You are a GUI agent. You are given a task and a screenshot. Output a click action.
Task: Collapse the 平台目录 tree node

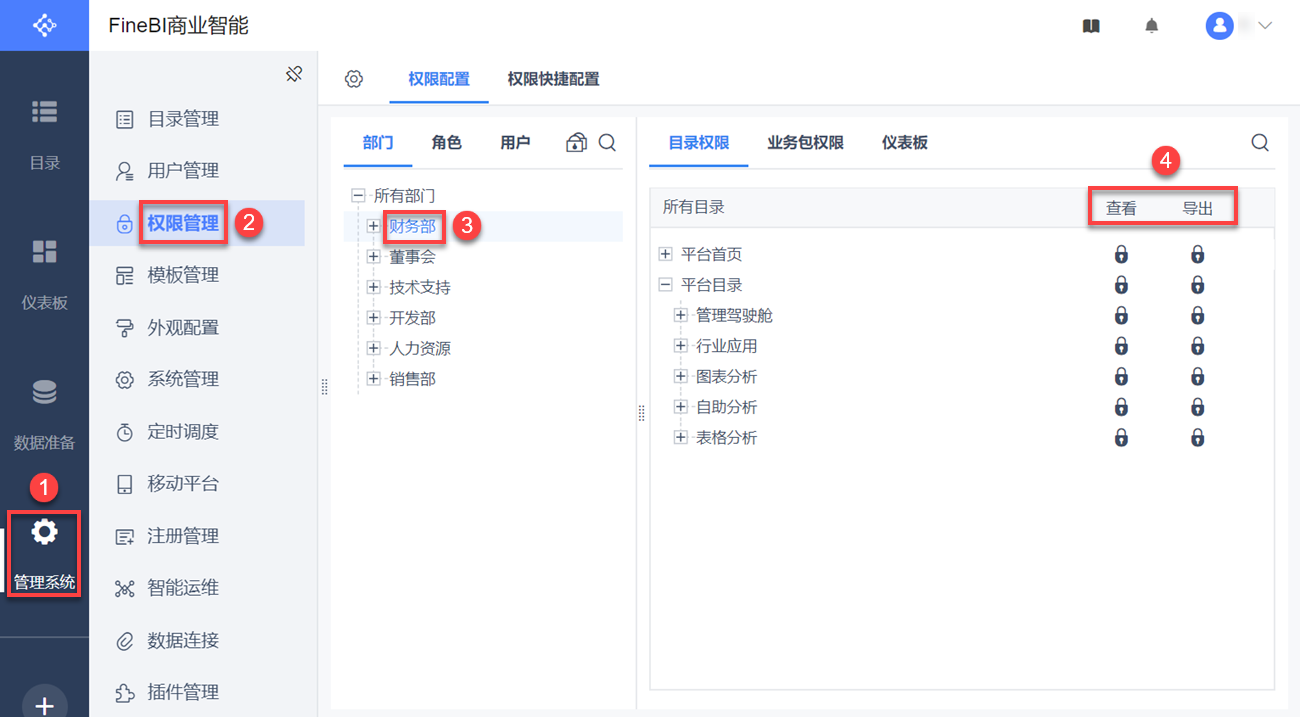666,285
